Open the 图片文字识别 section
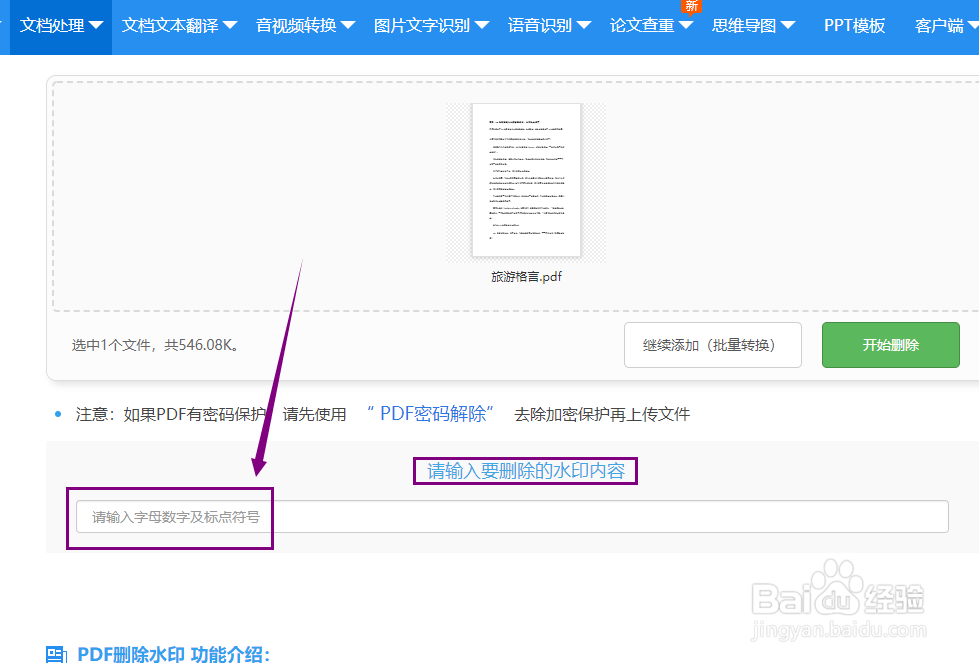 coord(423,26)
